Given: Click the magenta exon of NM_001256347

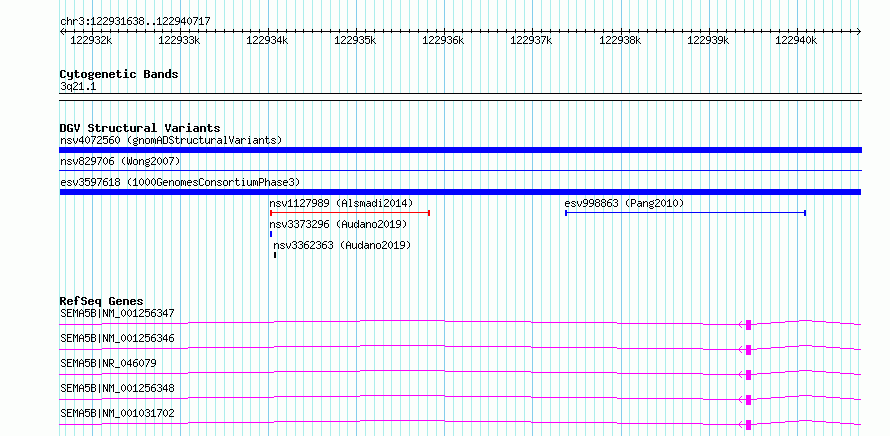Looking at the screenshot, I should point(748,325).
